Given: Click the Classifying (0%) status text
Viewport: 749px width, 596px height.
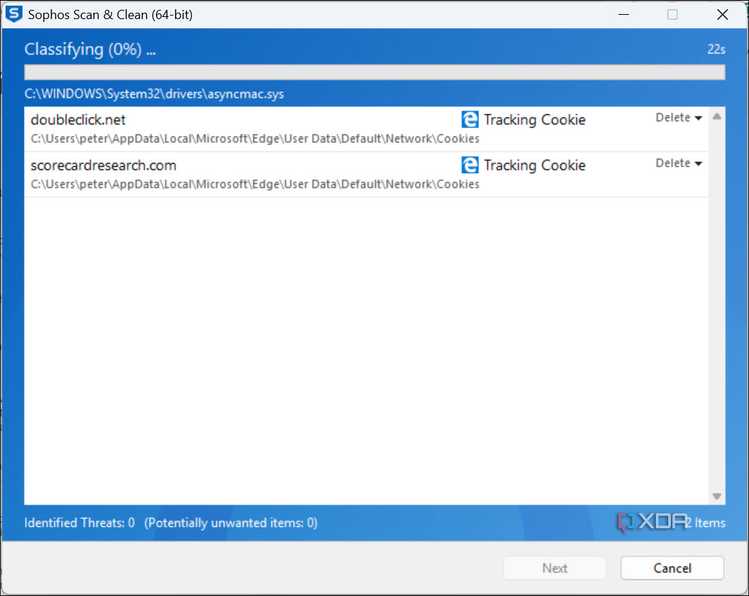Looking at the screenshot, I should pos(90,49).
